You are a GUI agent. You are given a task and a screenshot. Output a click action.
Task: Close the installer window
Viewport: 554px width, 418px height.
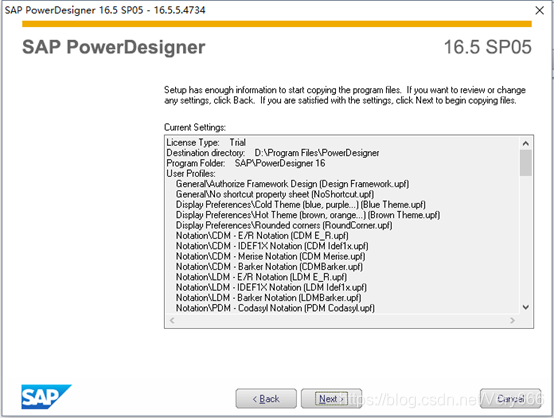540,10
